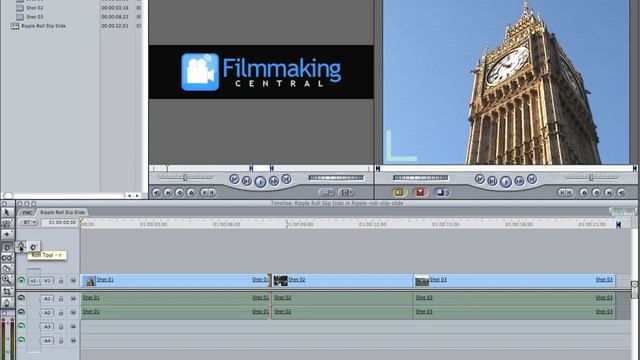This screenshot has width=640, height=360.
Task: Open left dropdown at Viewer bottom right
Action: pyautogui.click(x=327, y=192)
